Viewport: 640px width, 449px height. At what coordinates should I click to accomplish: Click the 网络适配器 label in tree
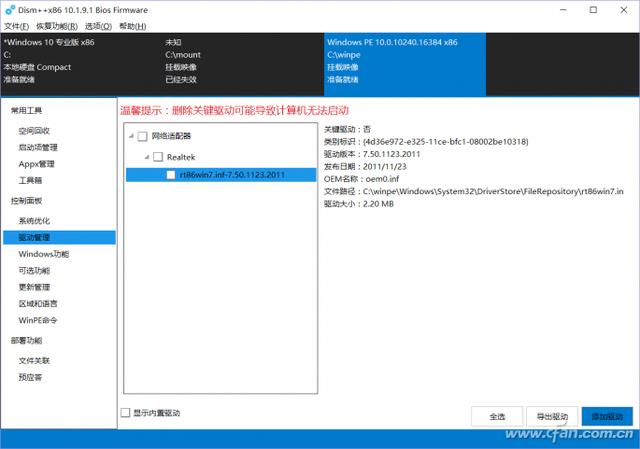click(171, 136)
